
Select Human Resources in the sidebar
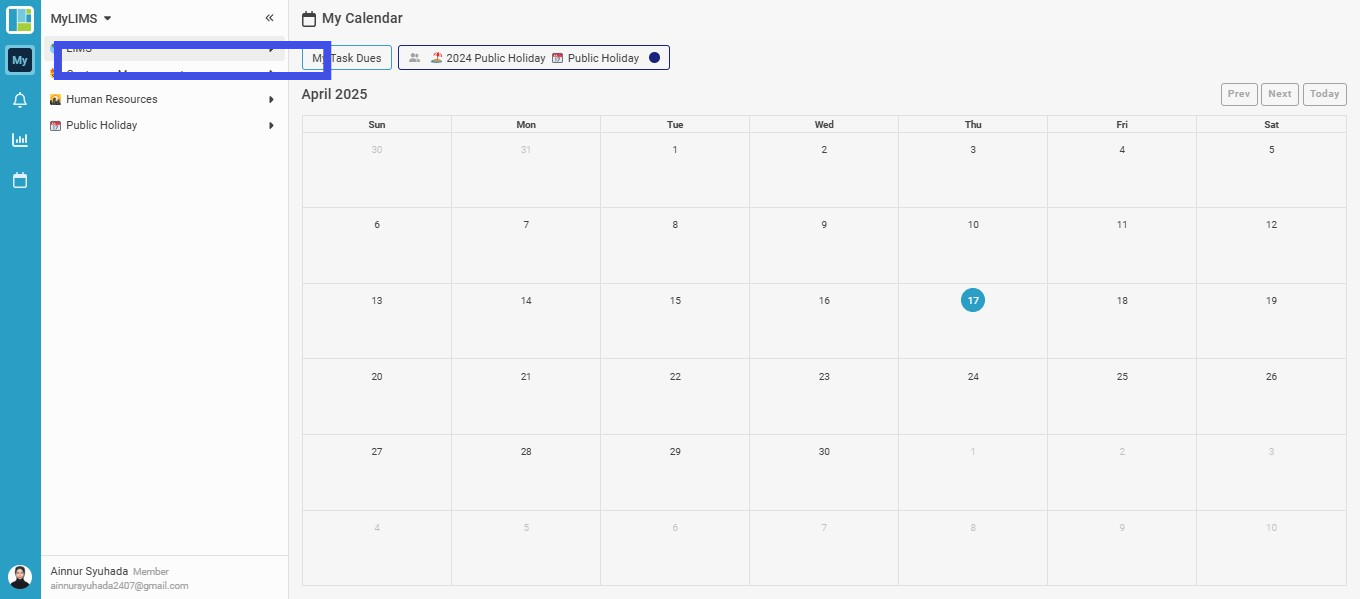click(x=112, y=100)
